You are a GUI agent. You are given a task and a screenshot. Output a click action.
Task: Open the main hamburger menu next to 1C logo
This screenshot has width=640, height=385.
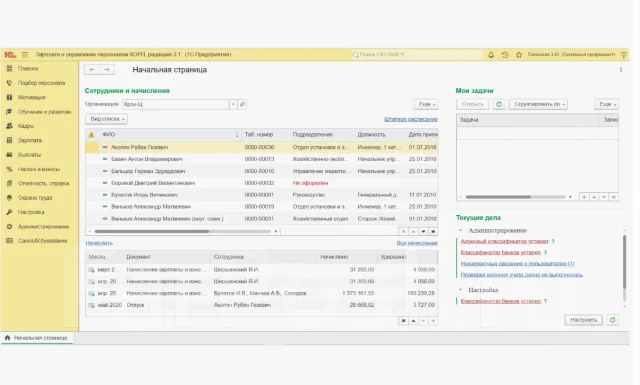25,54
